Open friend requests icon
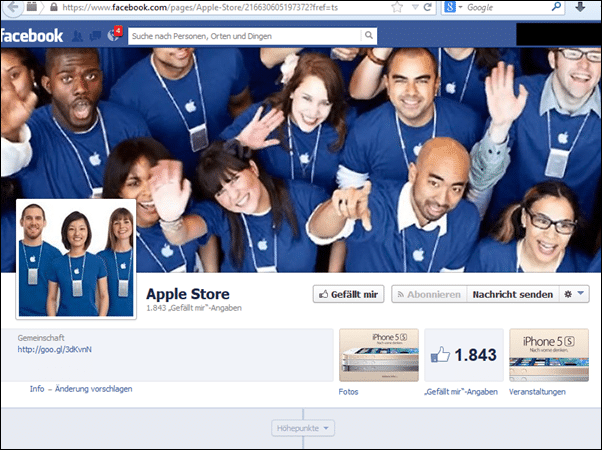Image resolution: width=602 pixels, height=450 pixels. [x=77, y=36]
